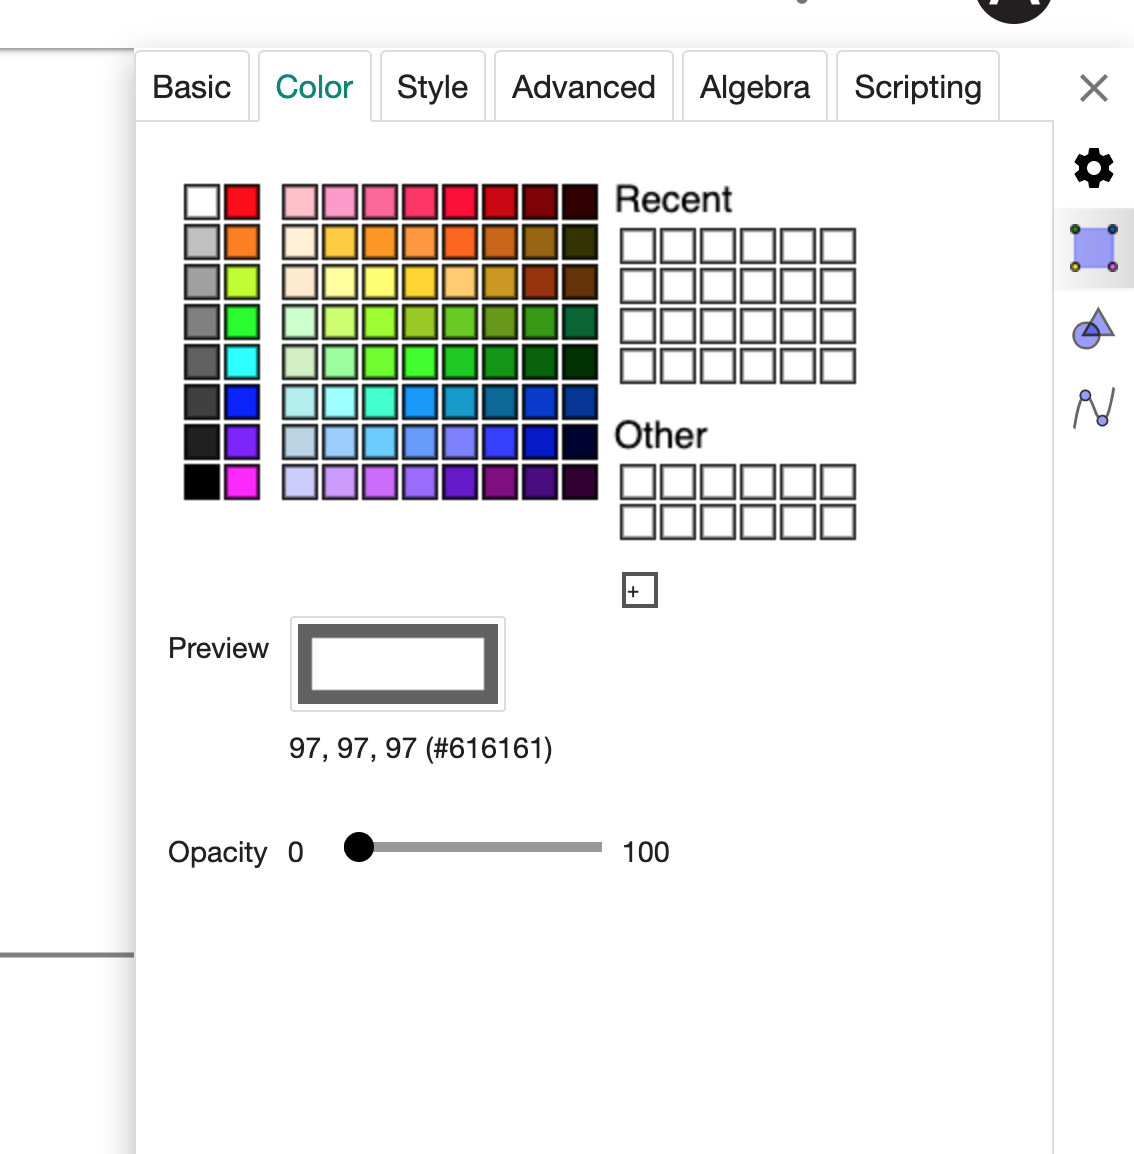Open the Advanced tab
The width and height of the screenshot is (1134, 1154).
point(583,88)
